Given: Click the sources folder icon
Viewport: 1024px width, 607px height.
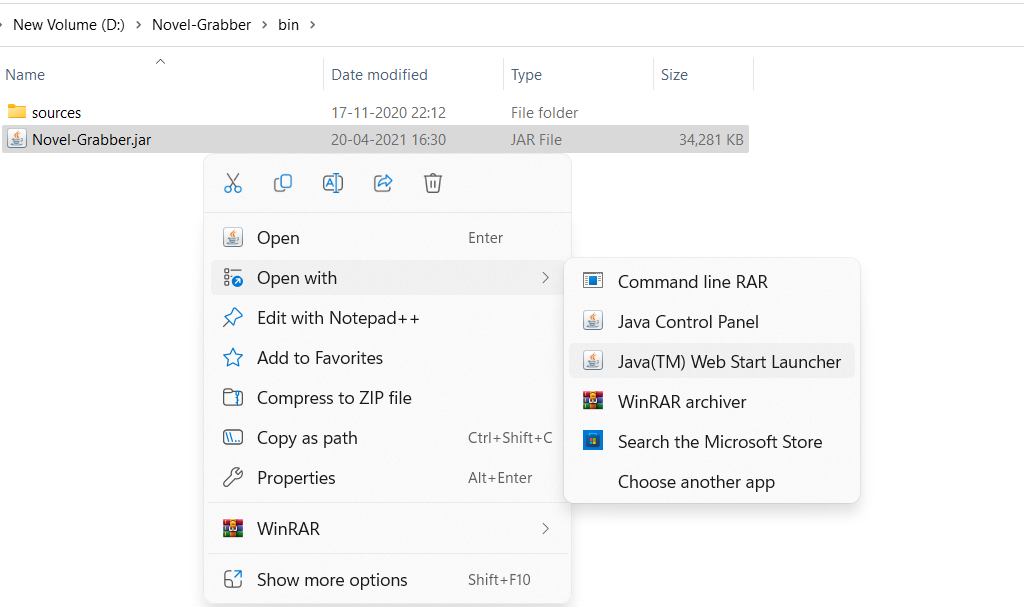Looking at the screenshot, I should tap(17, 111).
